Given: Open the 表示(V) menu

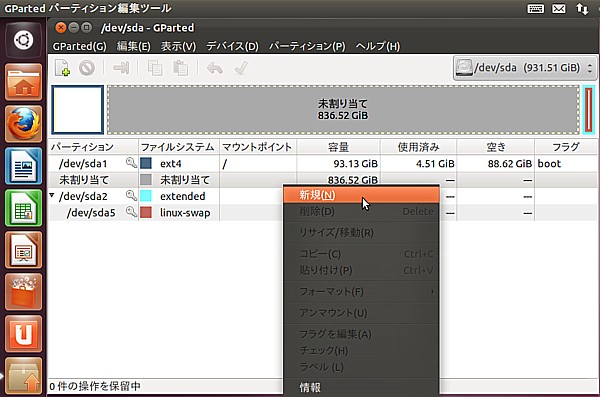Looking at the screenshot, I should (178, 46).
